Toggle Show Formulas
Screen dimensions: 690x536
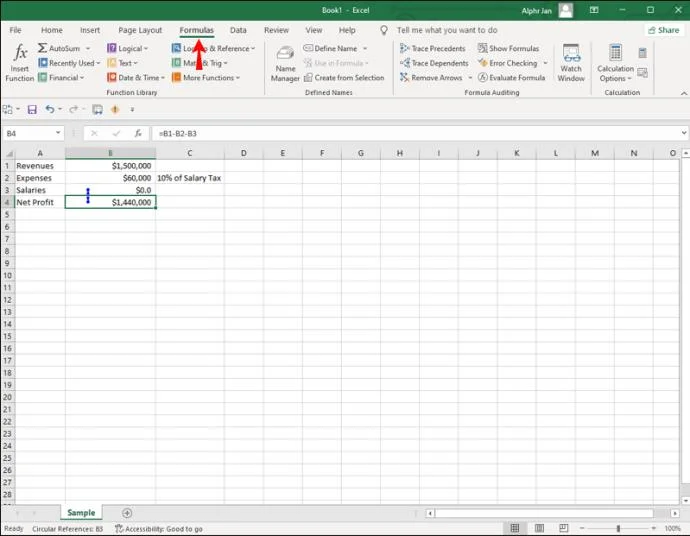pyautogui.click(x=509, y=48)
